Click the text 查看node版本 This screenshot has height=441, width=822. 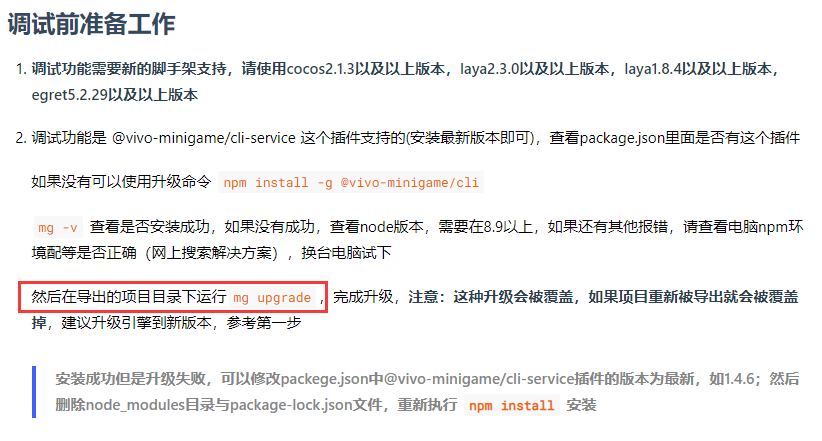(x=376, y=227)
